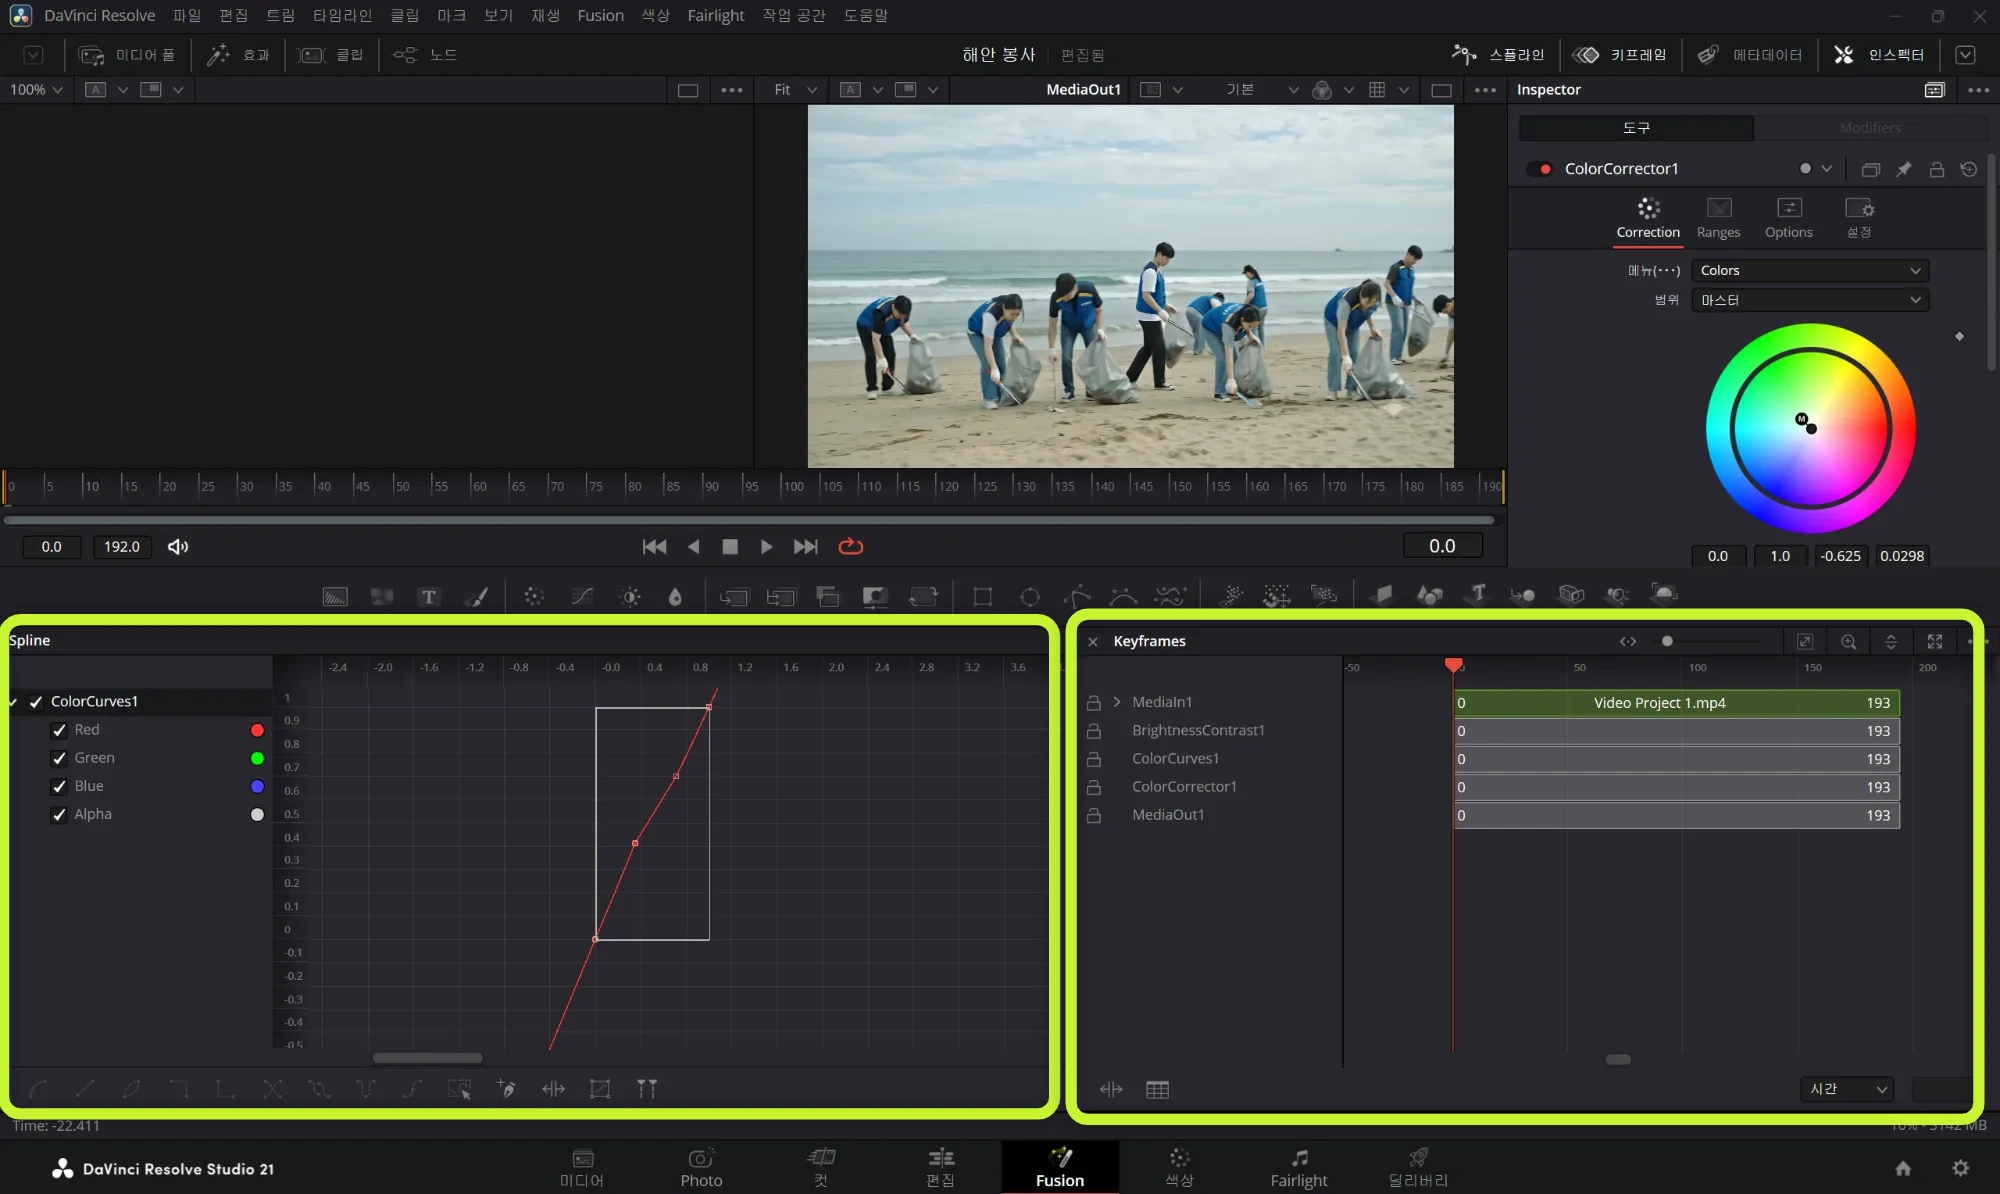Screen dimensions: 2000x1194
Task: Click zoom to fit in Keyframes panel
Action: 1805,641
